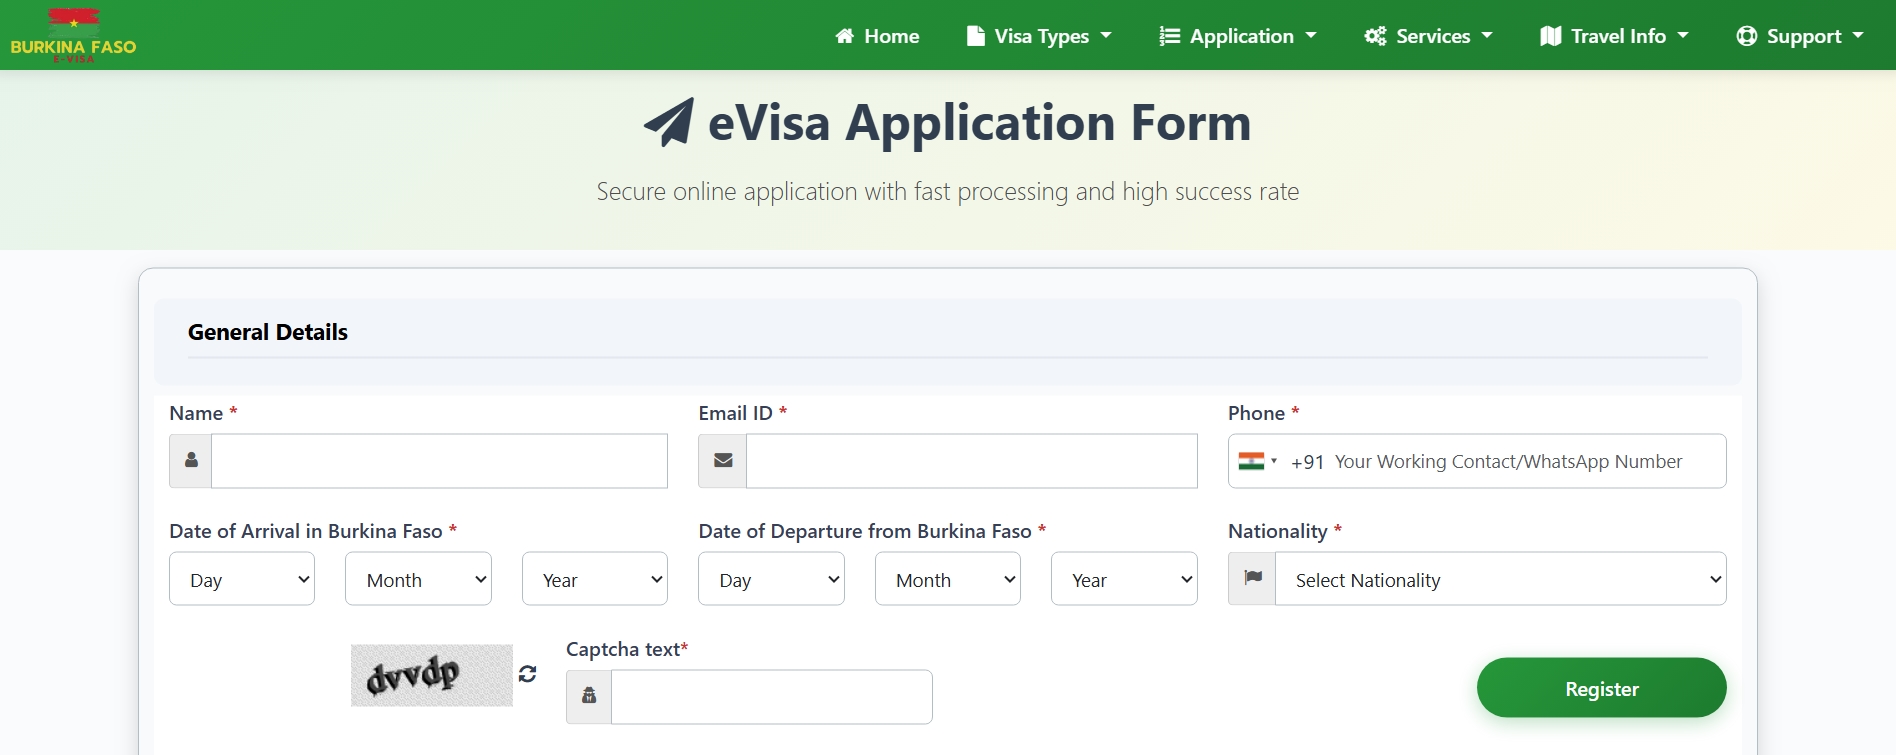Click the person icon beside Name field

click(x=191, y=461)
